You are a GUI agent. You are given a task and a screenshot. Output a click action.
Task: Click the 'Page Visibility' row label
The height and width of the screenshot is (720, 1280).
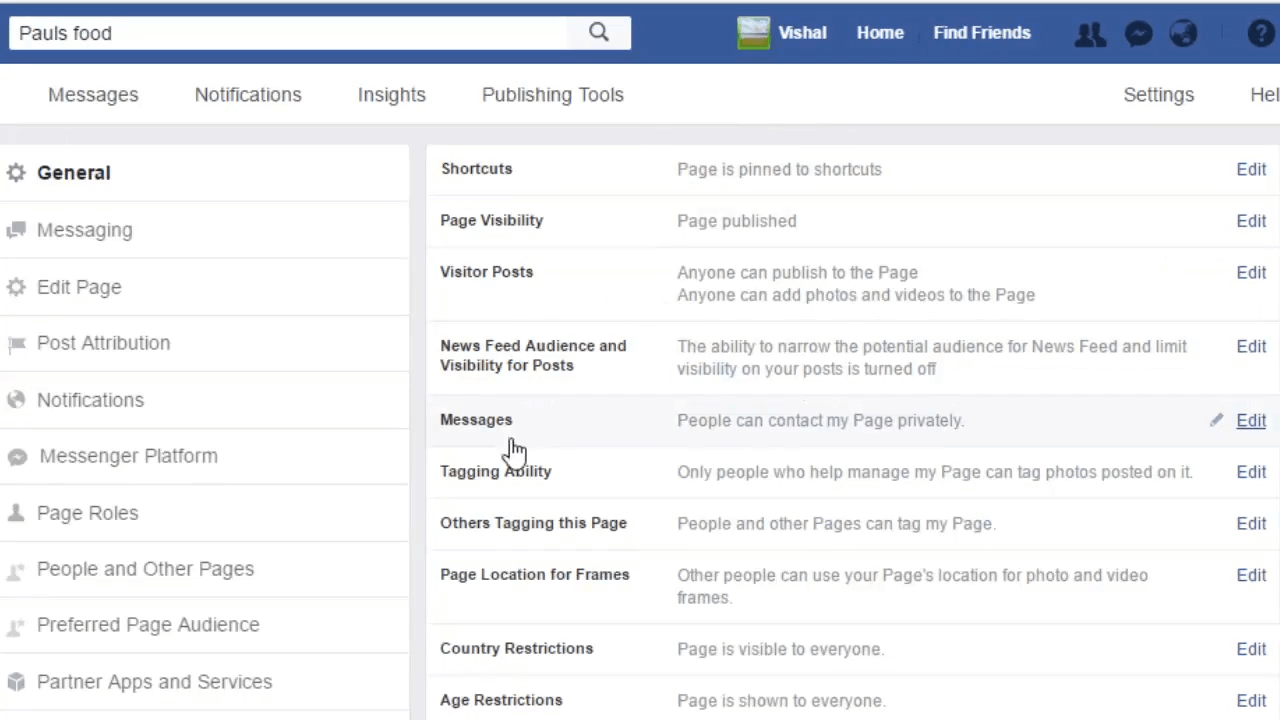tap(491, 221)
